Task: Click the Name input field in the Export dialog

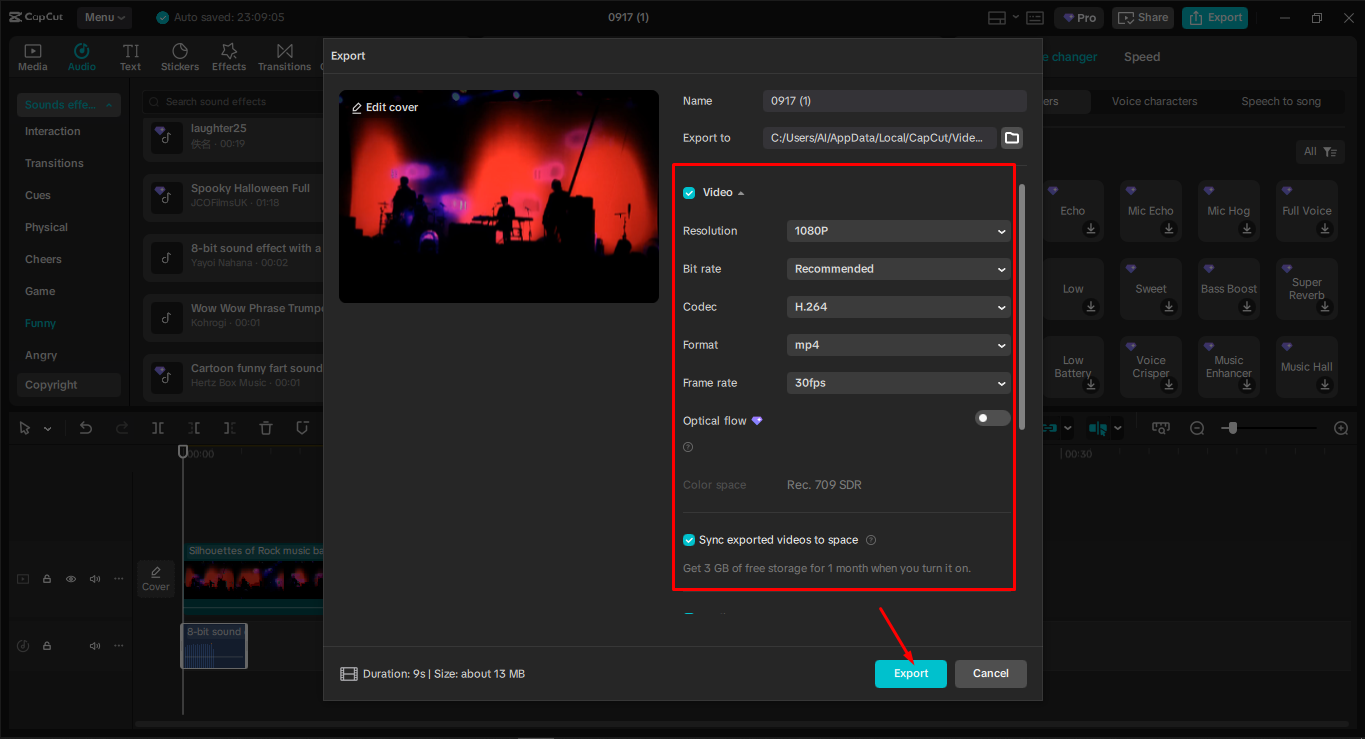Action: [x=894, y=101]
